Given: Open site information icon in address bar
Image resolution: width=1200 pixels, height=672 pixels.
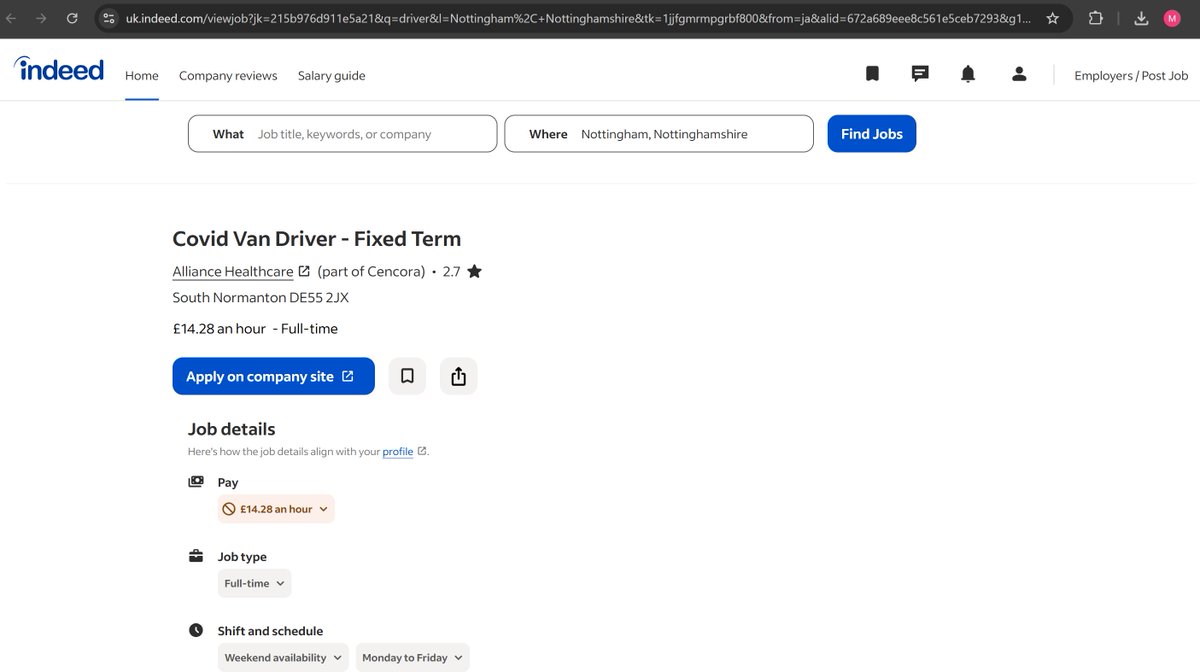Looking at the screenshot, I should tap(109, 18).
